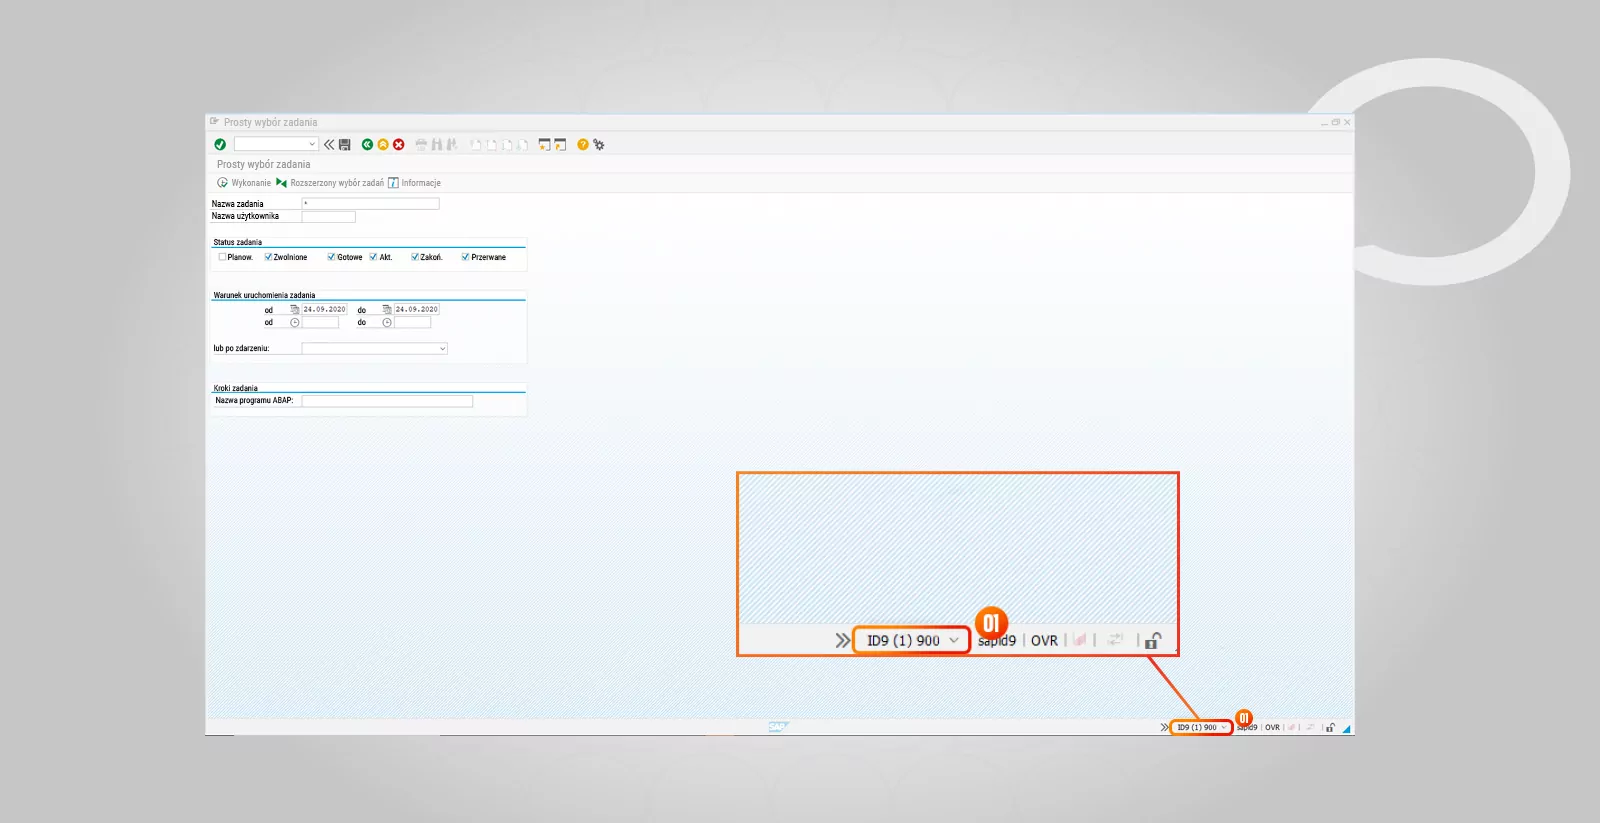Screen dimensions: 1600x823
Task: Open the command field dropdown
Action: [312, 145]
